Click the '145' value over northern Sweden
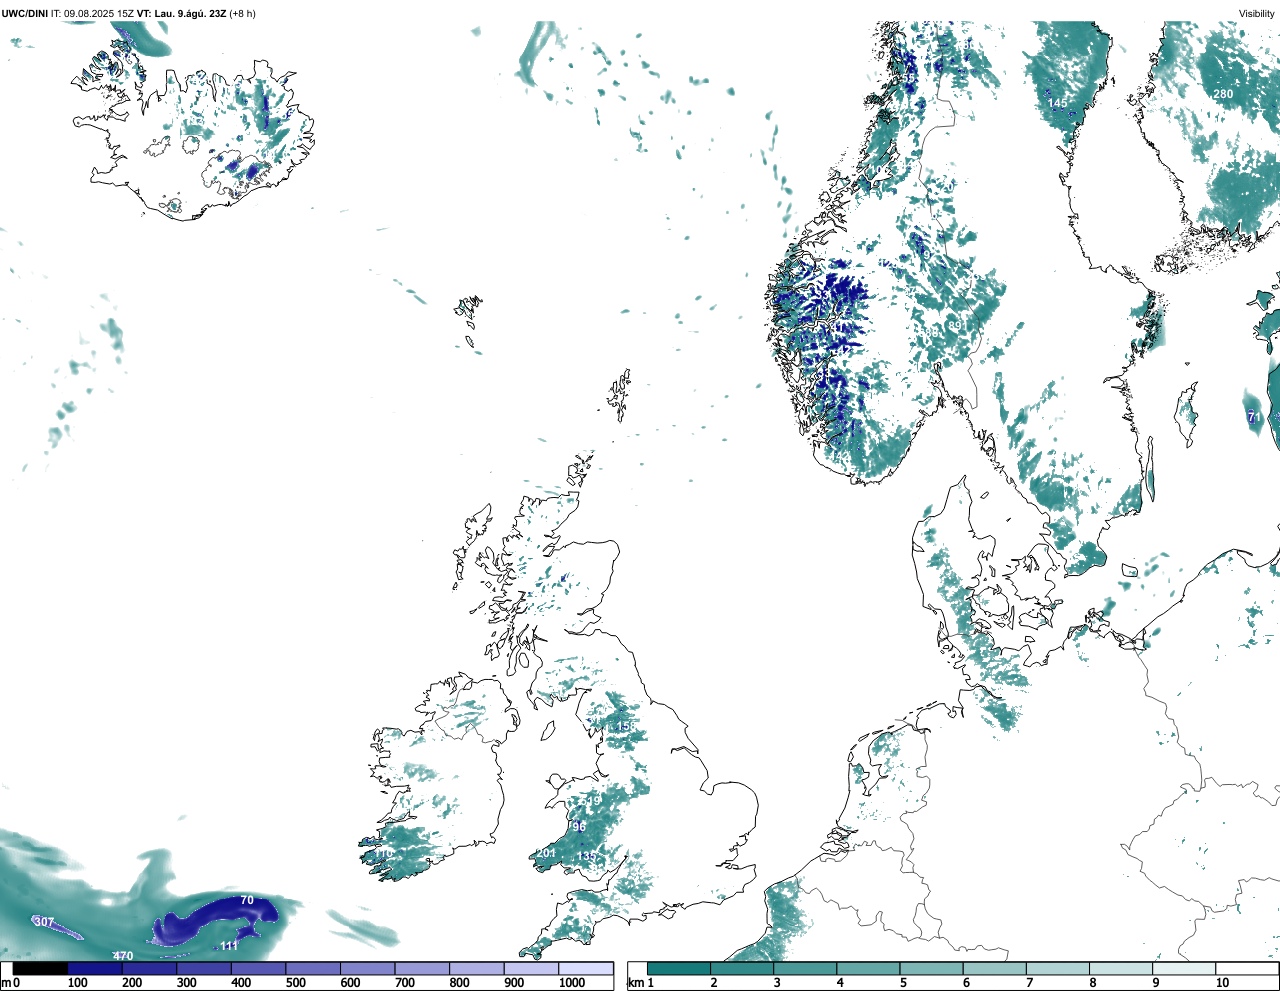This screenshot has height=991, width=1280. tap(1057, 103)
